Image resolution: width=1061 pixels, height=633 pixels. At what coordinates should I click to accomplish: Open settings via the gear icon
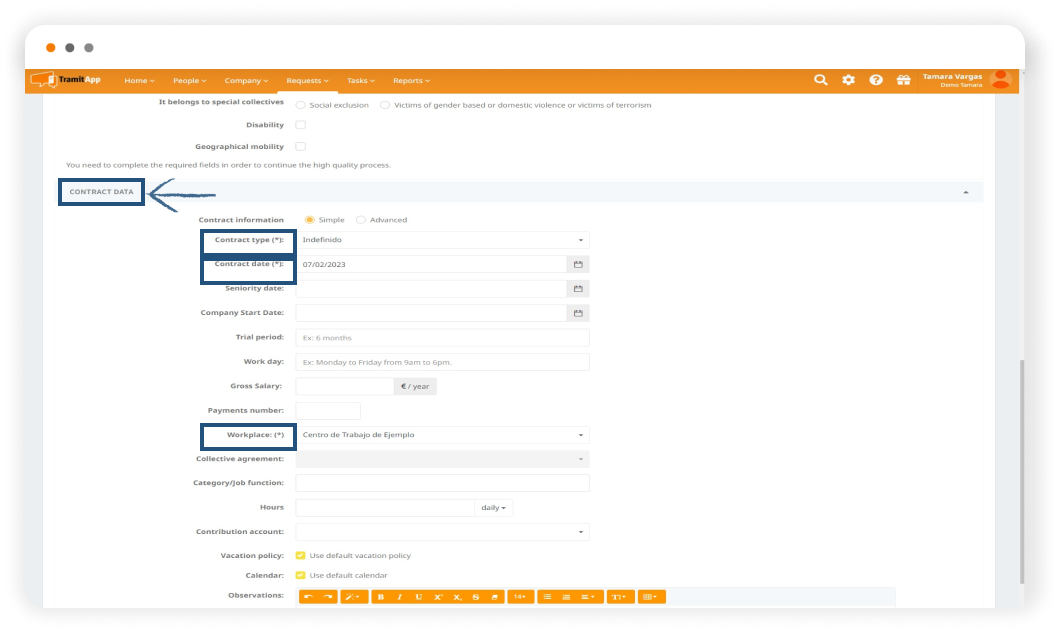coord(848,80)
